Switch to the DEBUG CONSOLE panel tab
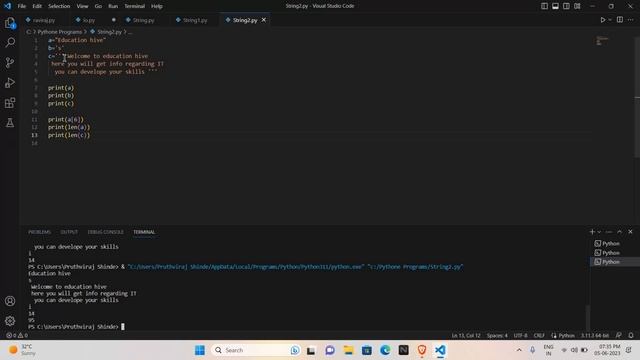This screenshot has width=640, height=360. click(105, 232)
